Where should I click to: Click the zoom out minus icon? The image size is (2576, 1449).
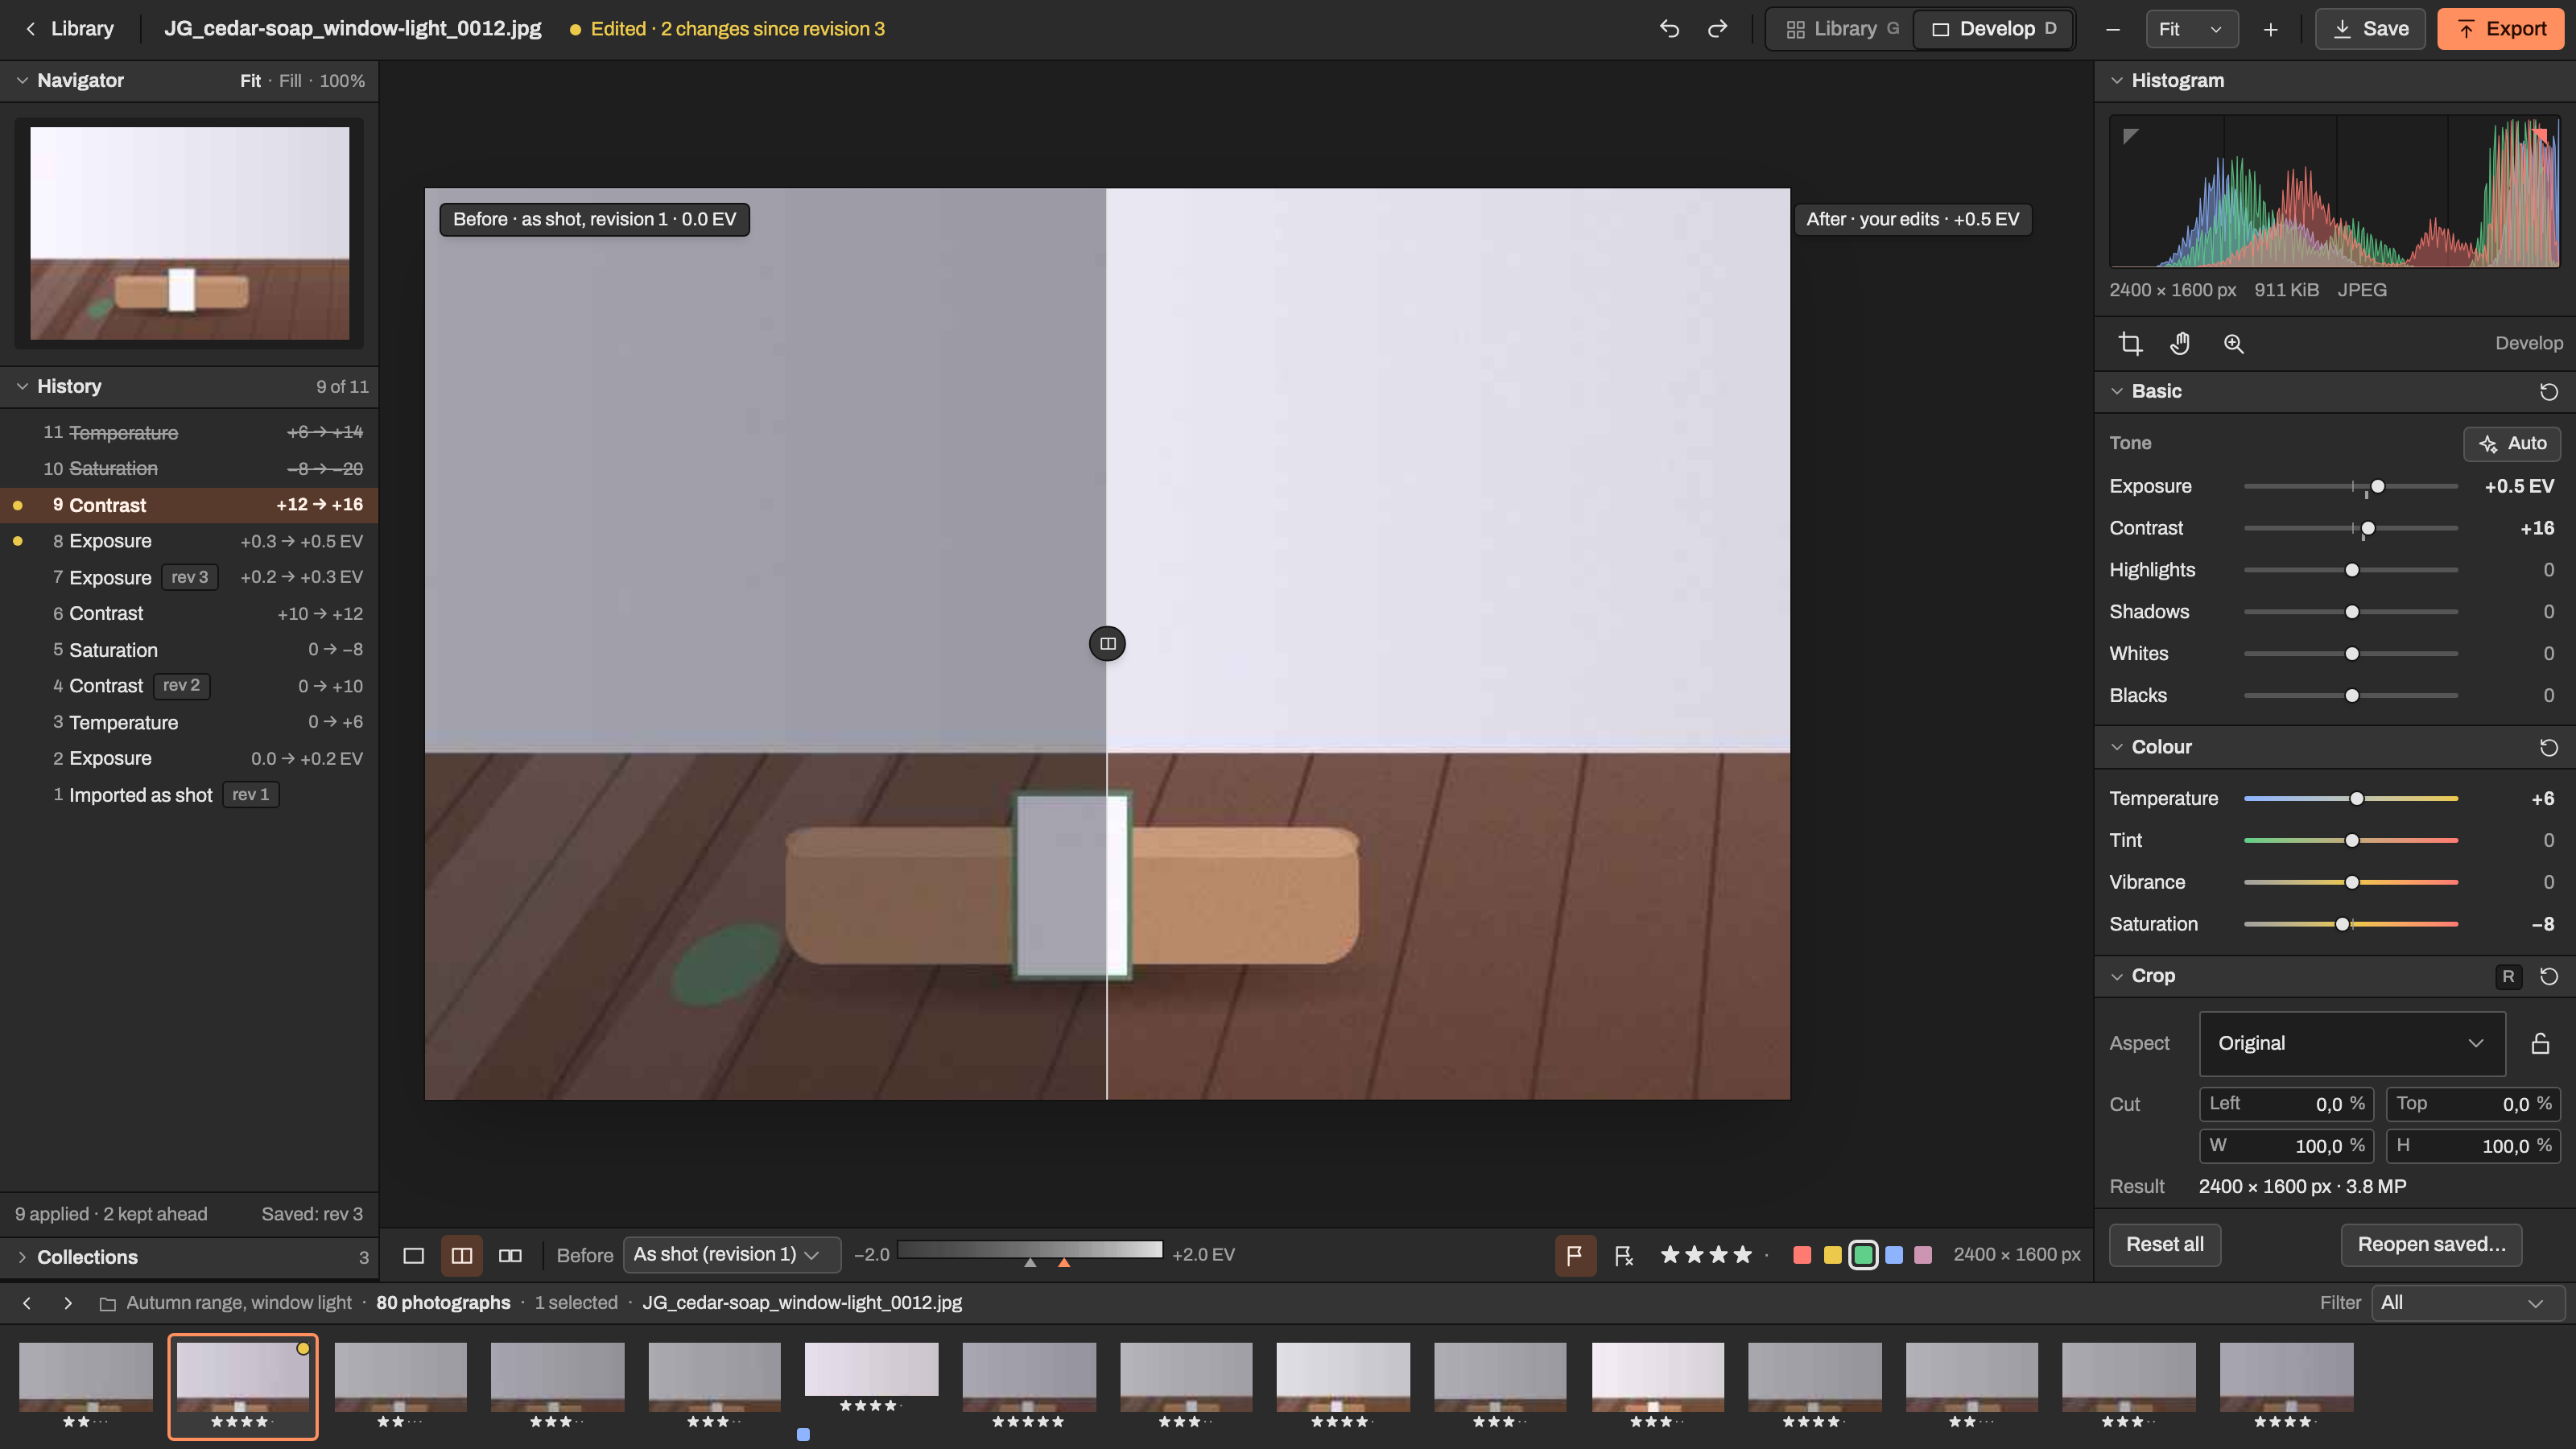click(x=2113, y=29)
